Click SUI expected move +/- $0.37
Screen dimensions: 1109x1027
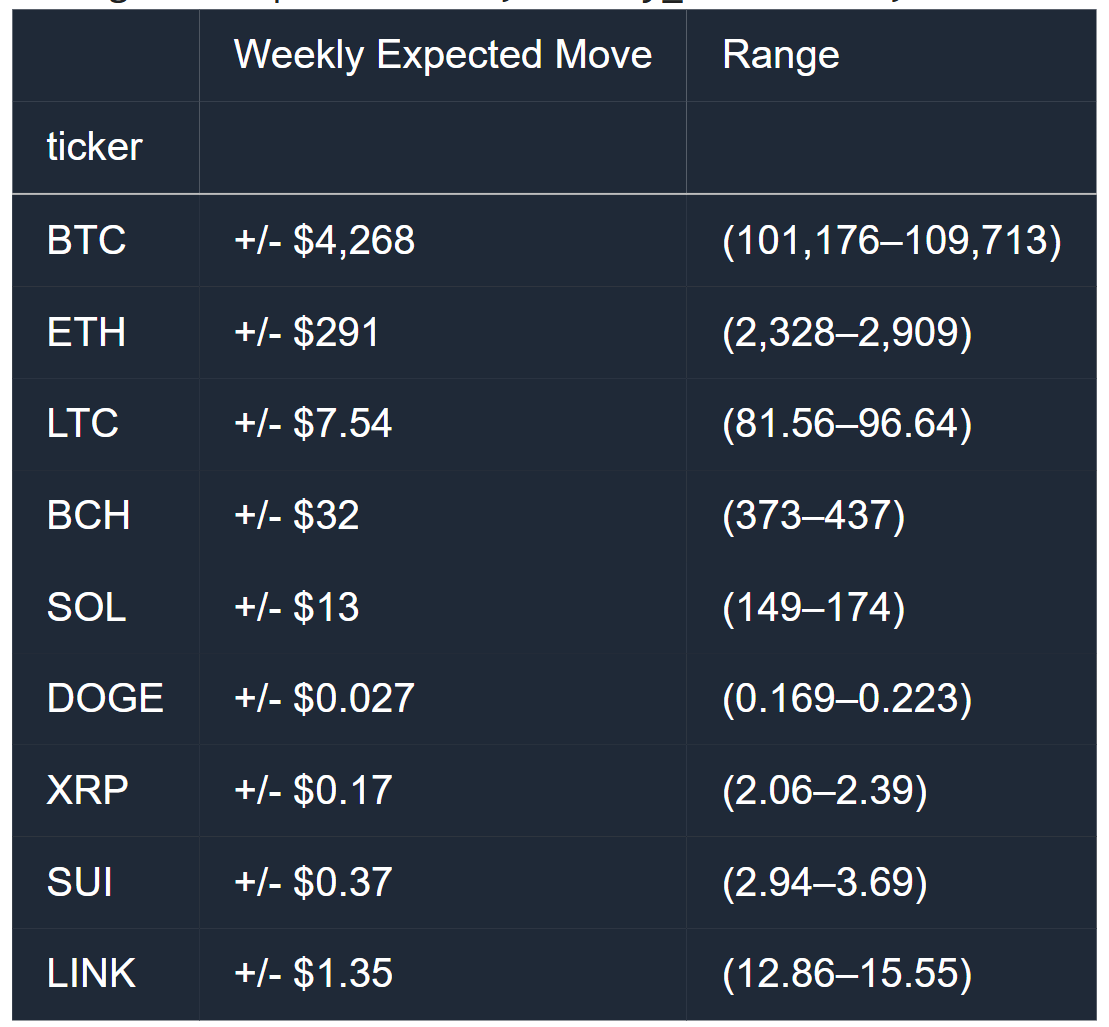tap(313, 883)
